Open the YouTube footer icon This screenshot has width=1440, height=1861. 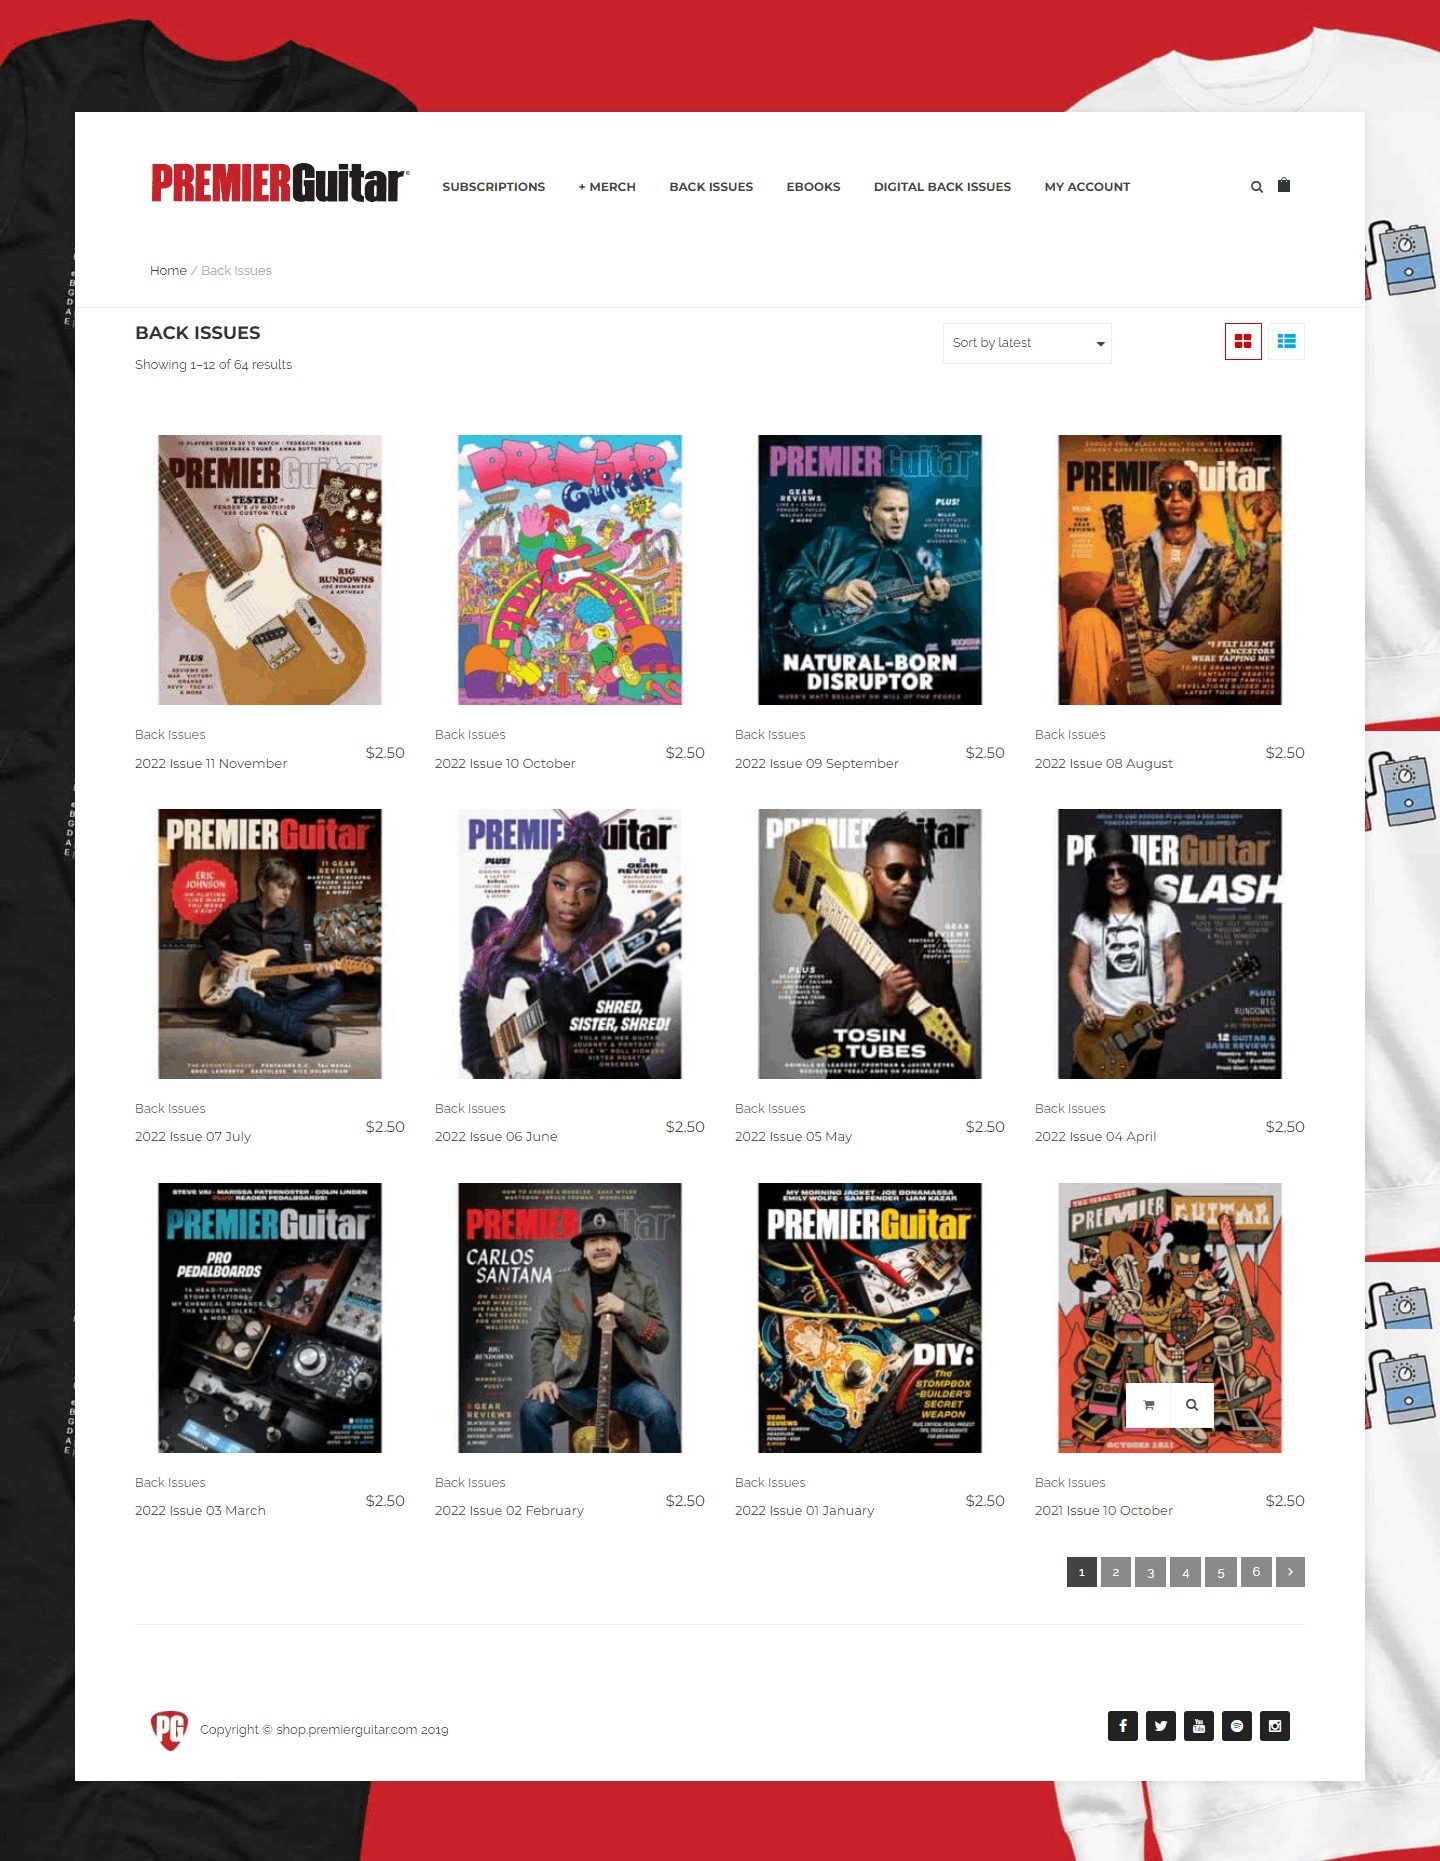click(1198, 1726)
